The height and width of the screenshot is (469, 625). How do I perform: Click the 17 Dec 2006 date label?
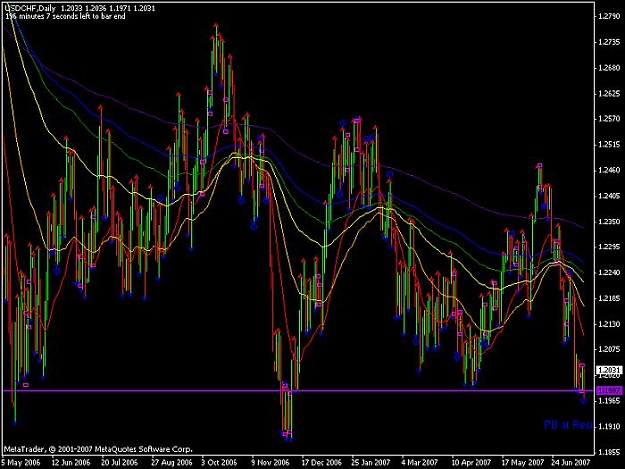[x=321, y=463]
